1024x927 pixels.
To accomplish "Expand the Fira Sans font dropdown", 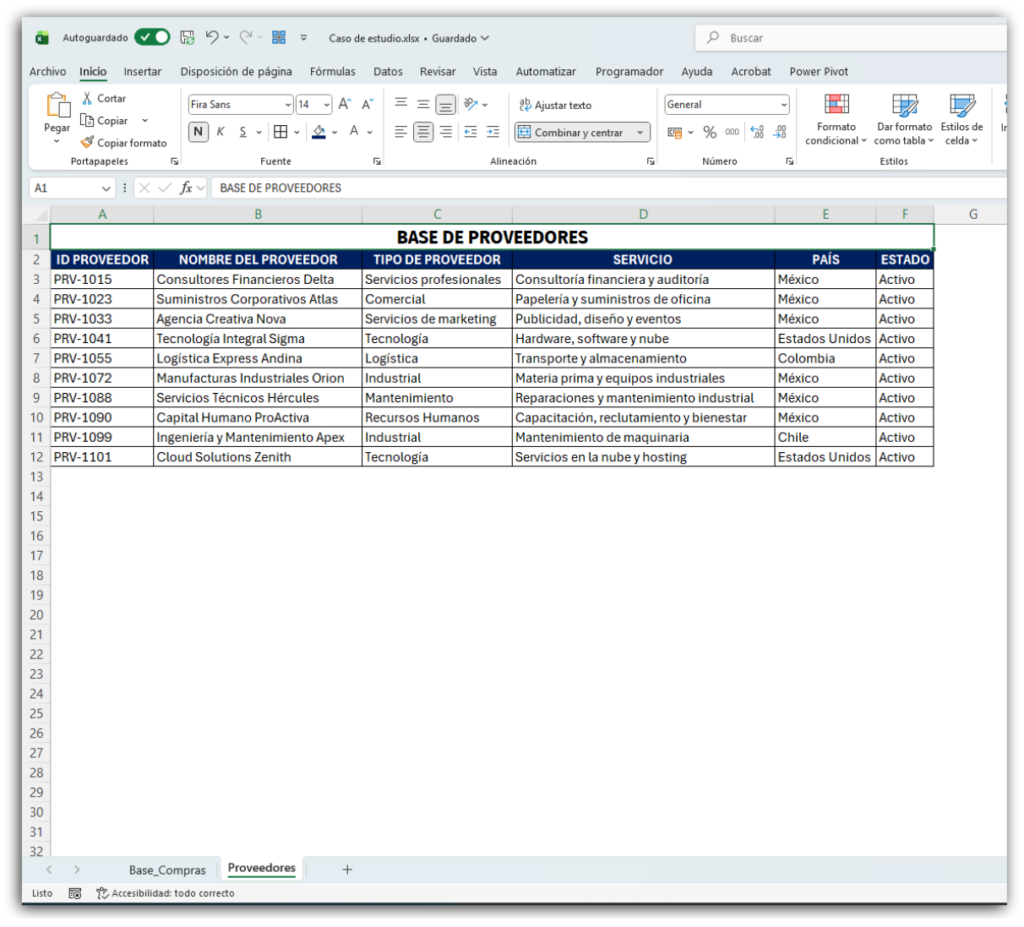I will (x=288, y=105).
